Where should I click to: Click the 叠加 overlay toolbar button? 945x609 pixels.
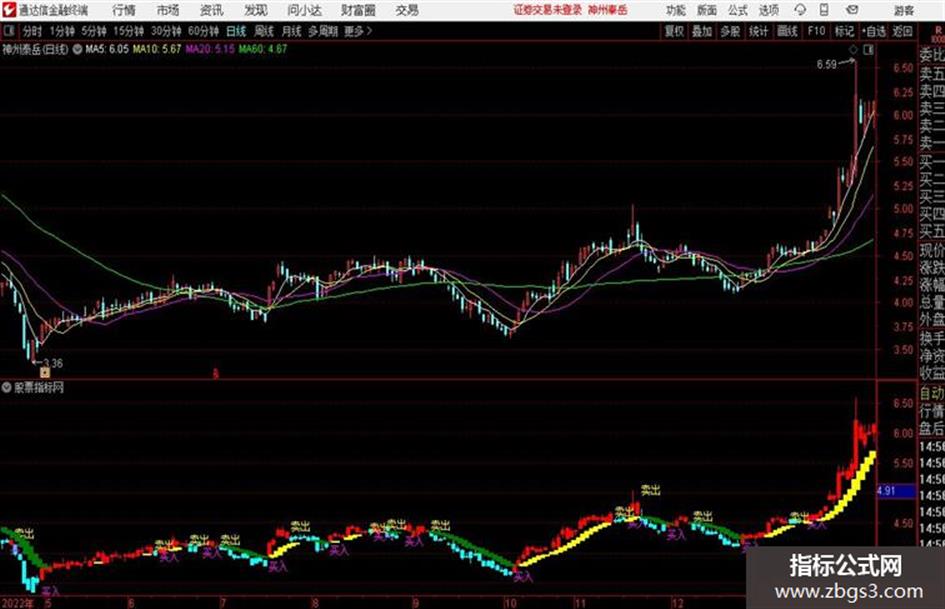point(702,31)
